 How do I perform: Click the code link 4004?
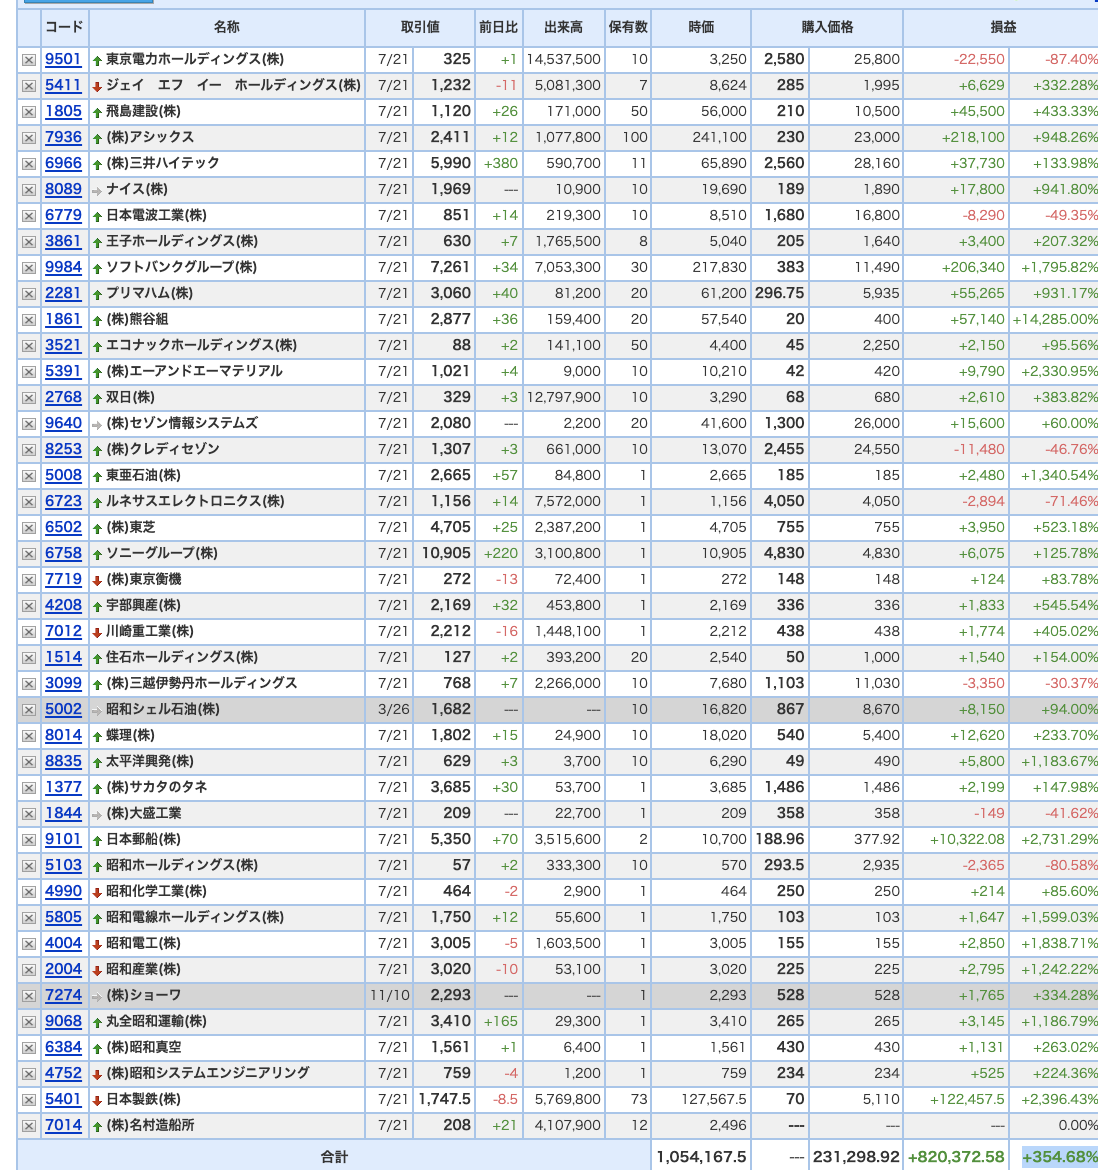63,943
